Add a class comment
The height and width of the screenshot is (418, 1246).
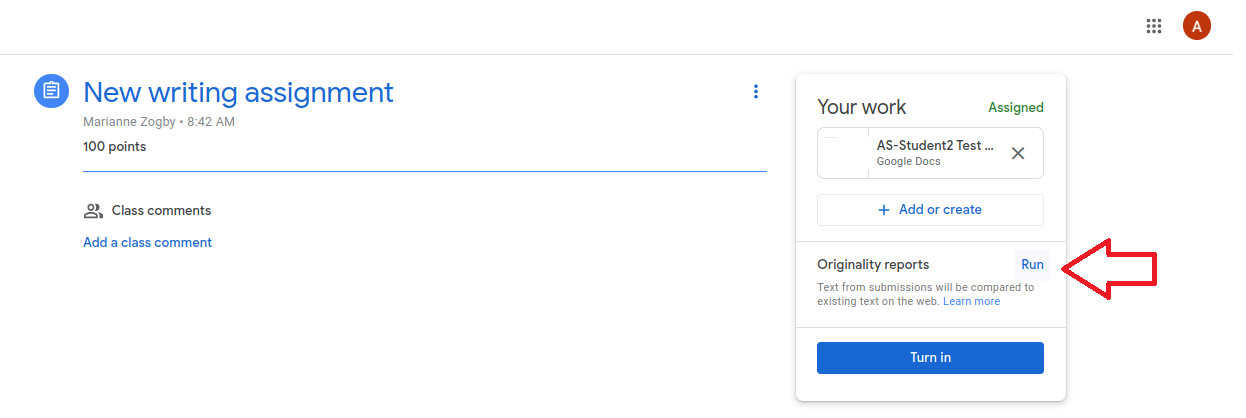tap(147, 242)
